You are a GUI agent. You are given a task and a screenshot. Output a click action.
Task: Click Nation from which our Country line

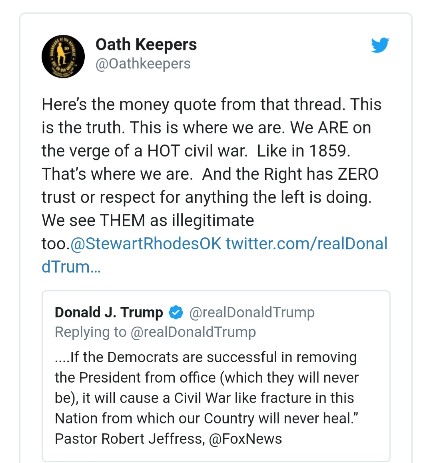pos(206,418)
